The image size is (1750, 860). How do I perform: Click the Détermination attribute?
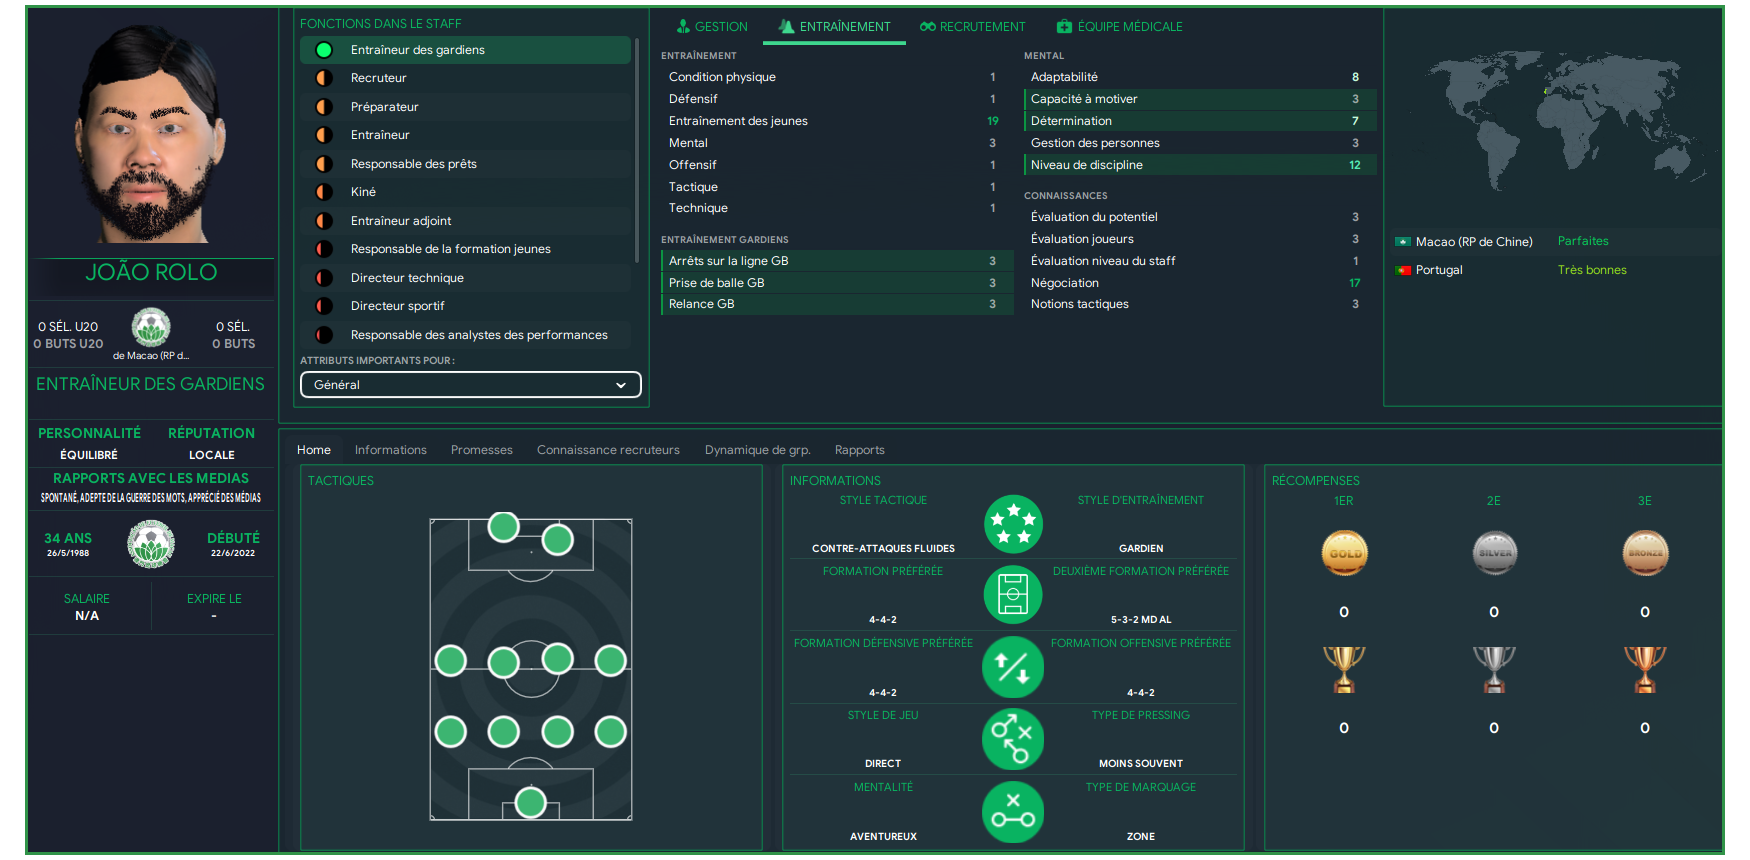point(1199,121)
